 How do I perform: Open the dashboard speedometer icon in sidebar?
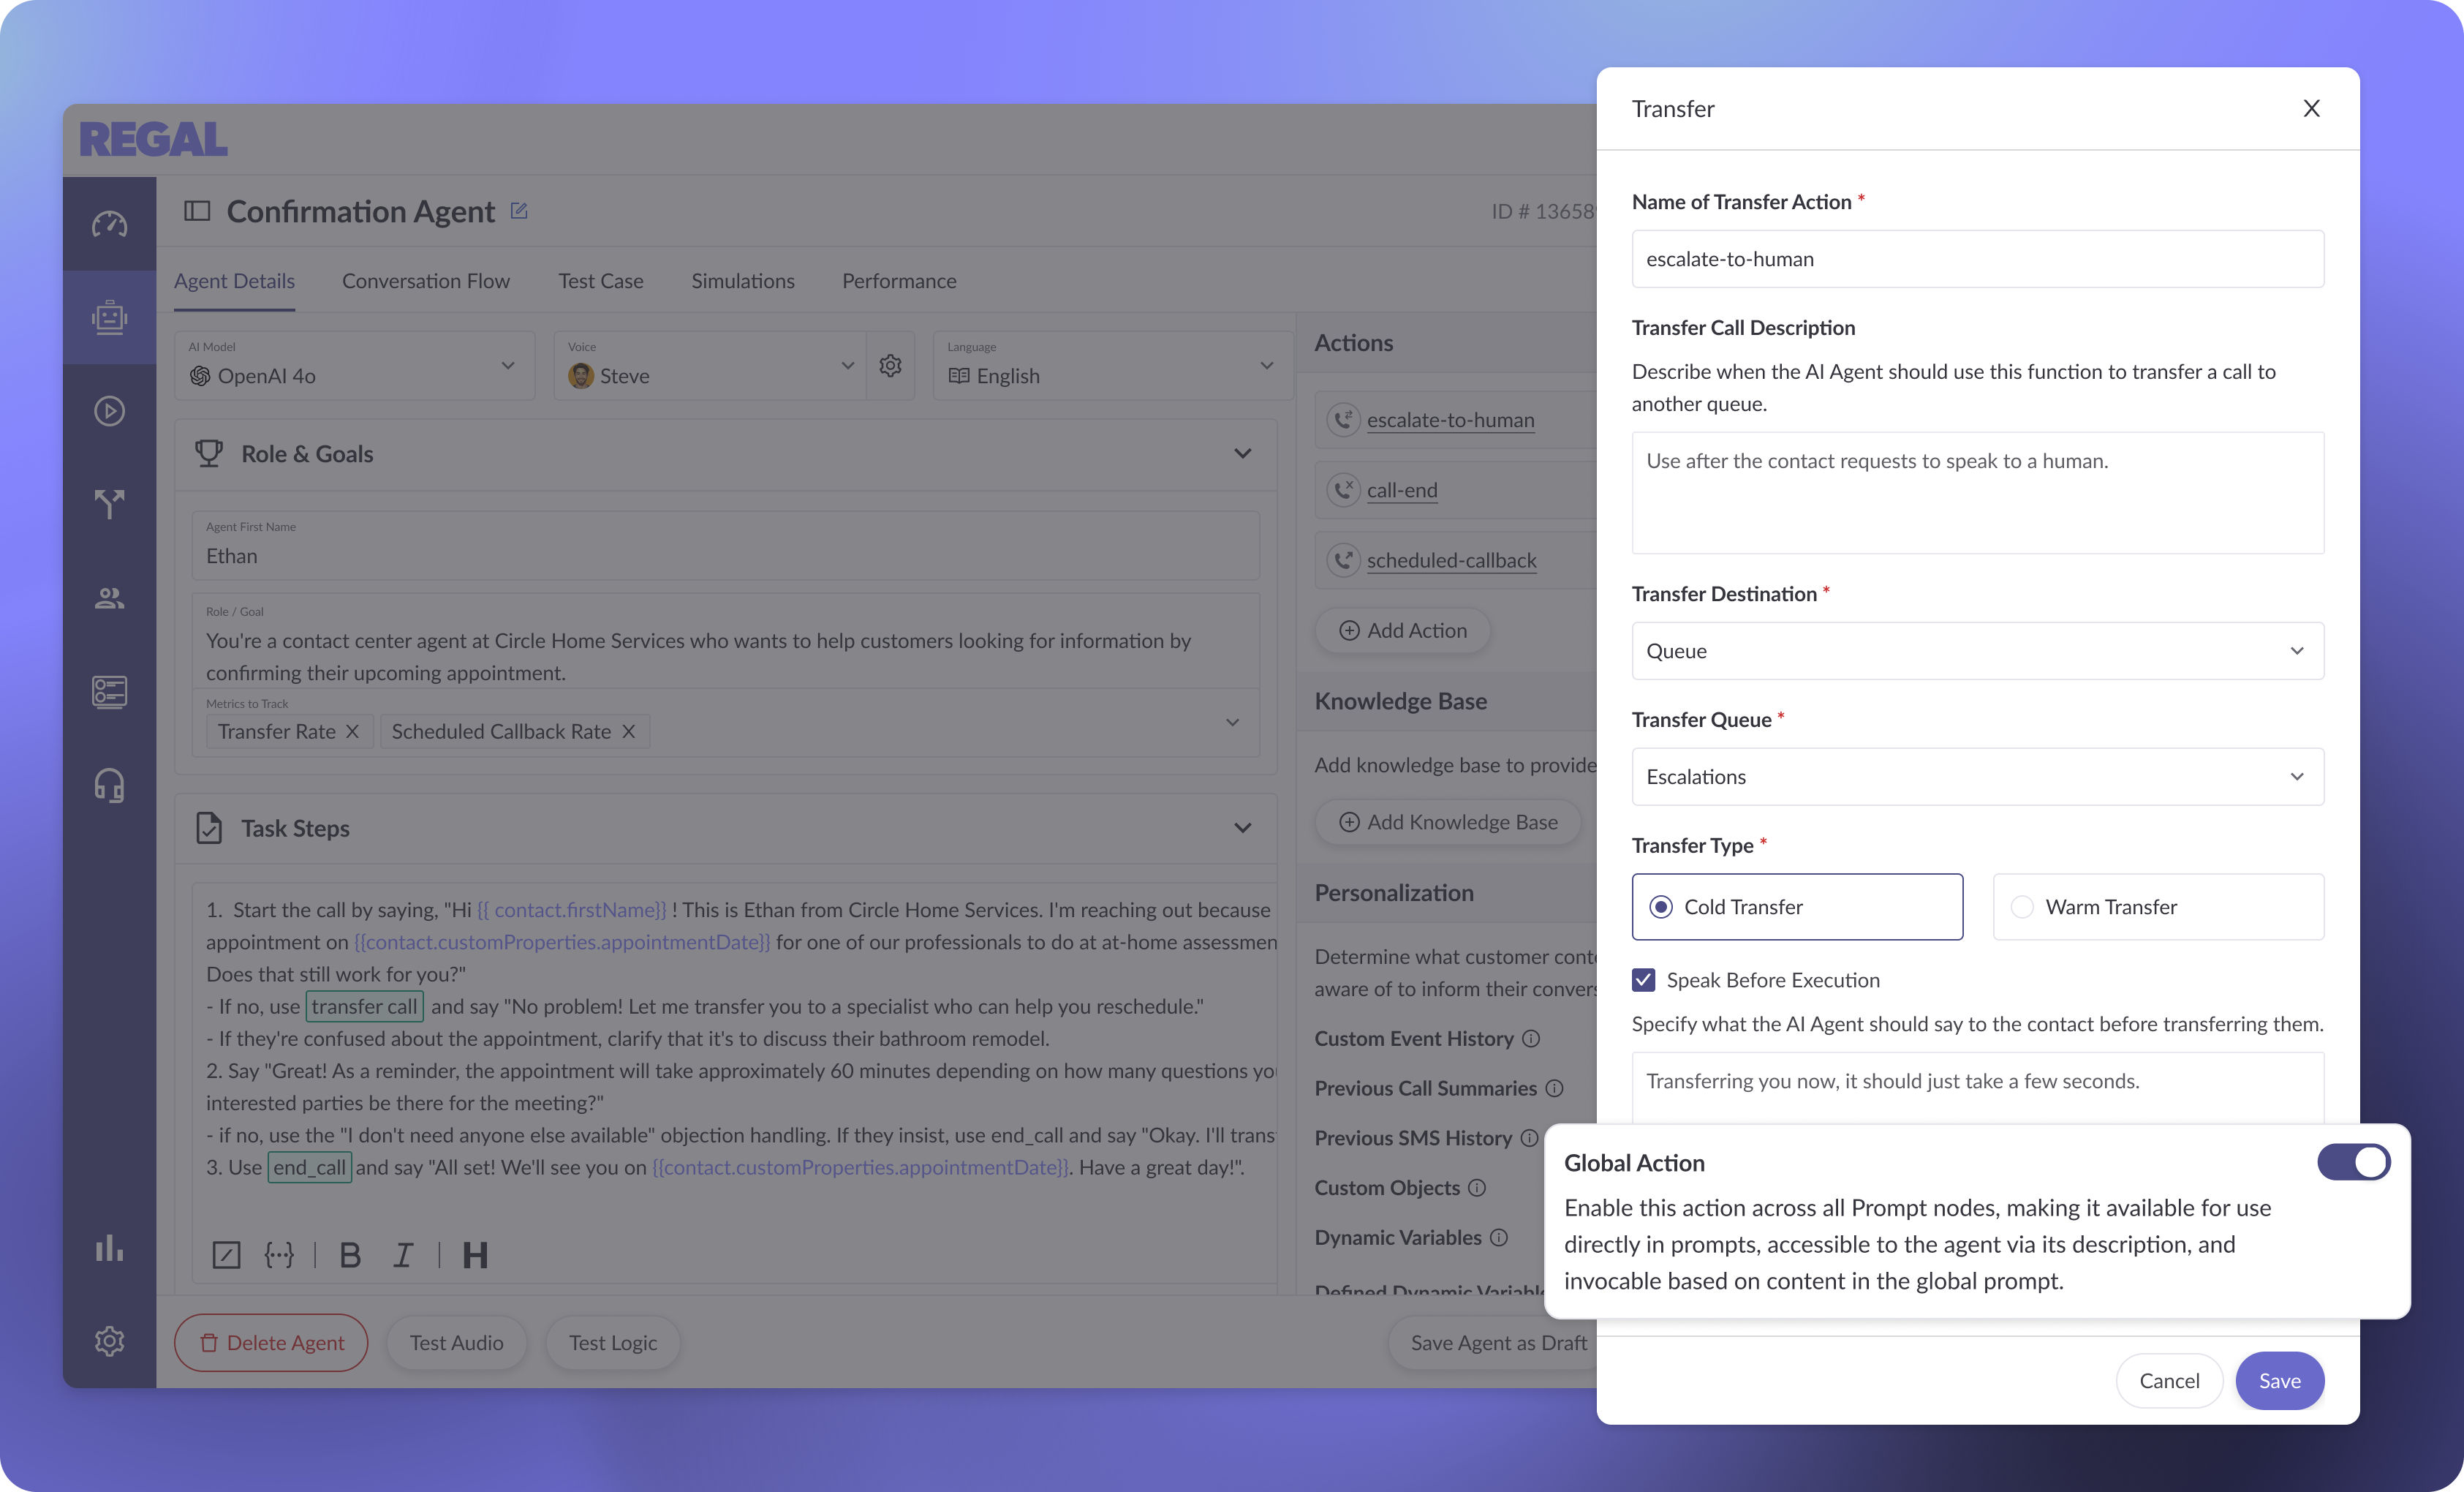click(109, 224)
